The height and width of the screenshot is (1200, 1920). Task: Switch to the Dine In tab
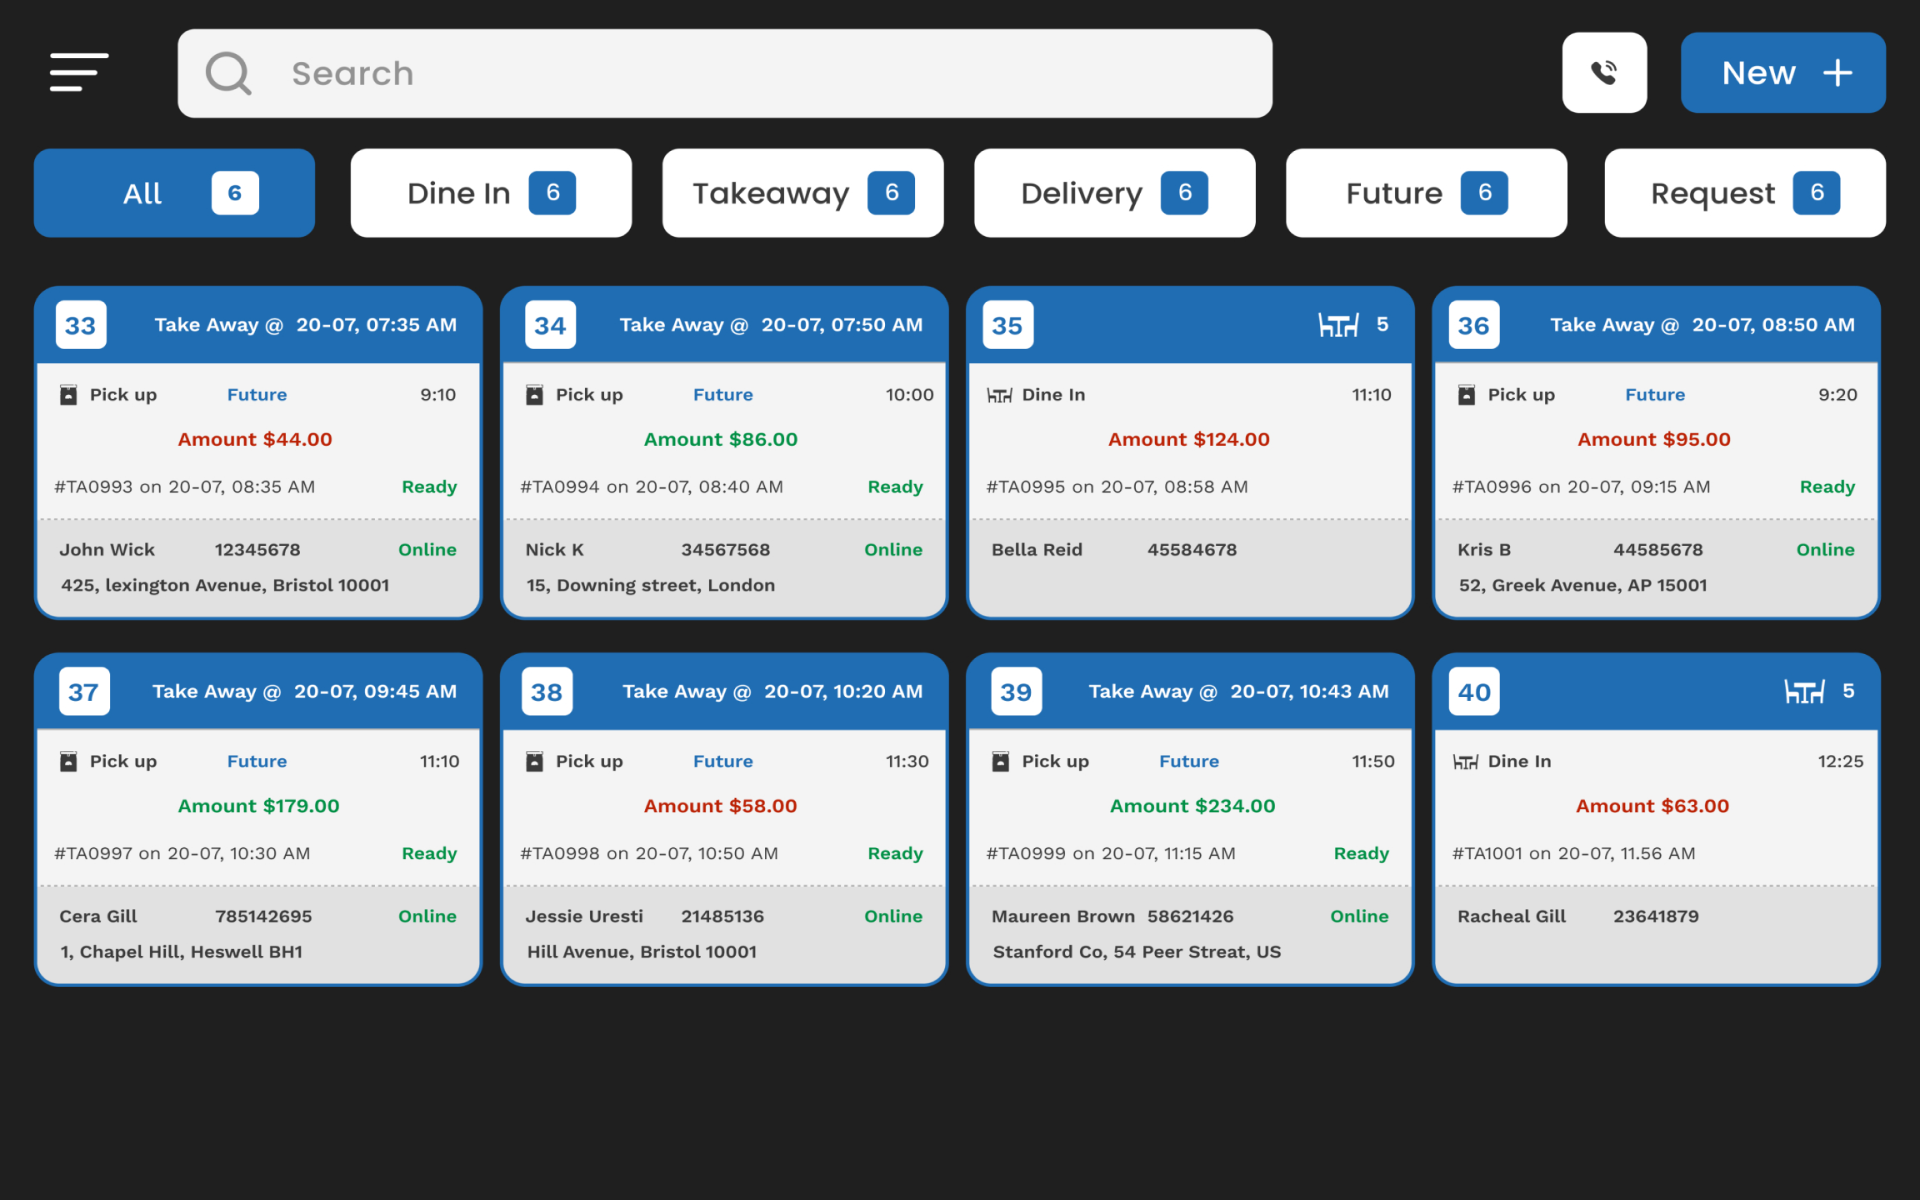490,193
